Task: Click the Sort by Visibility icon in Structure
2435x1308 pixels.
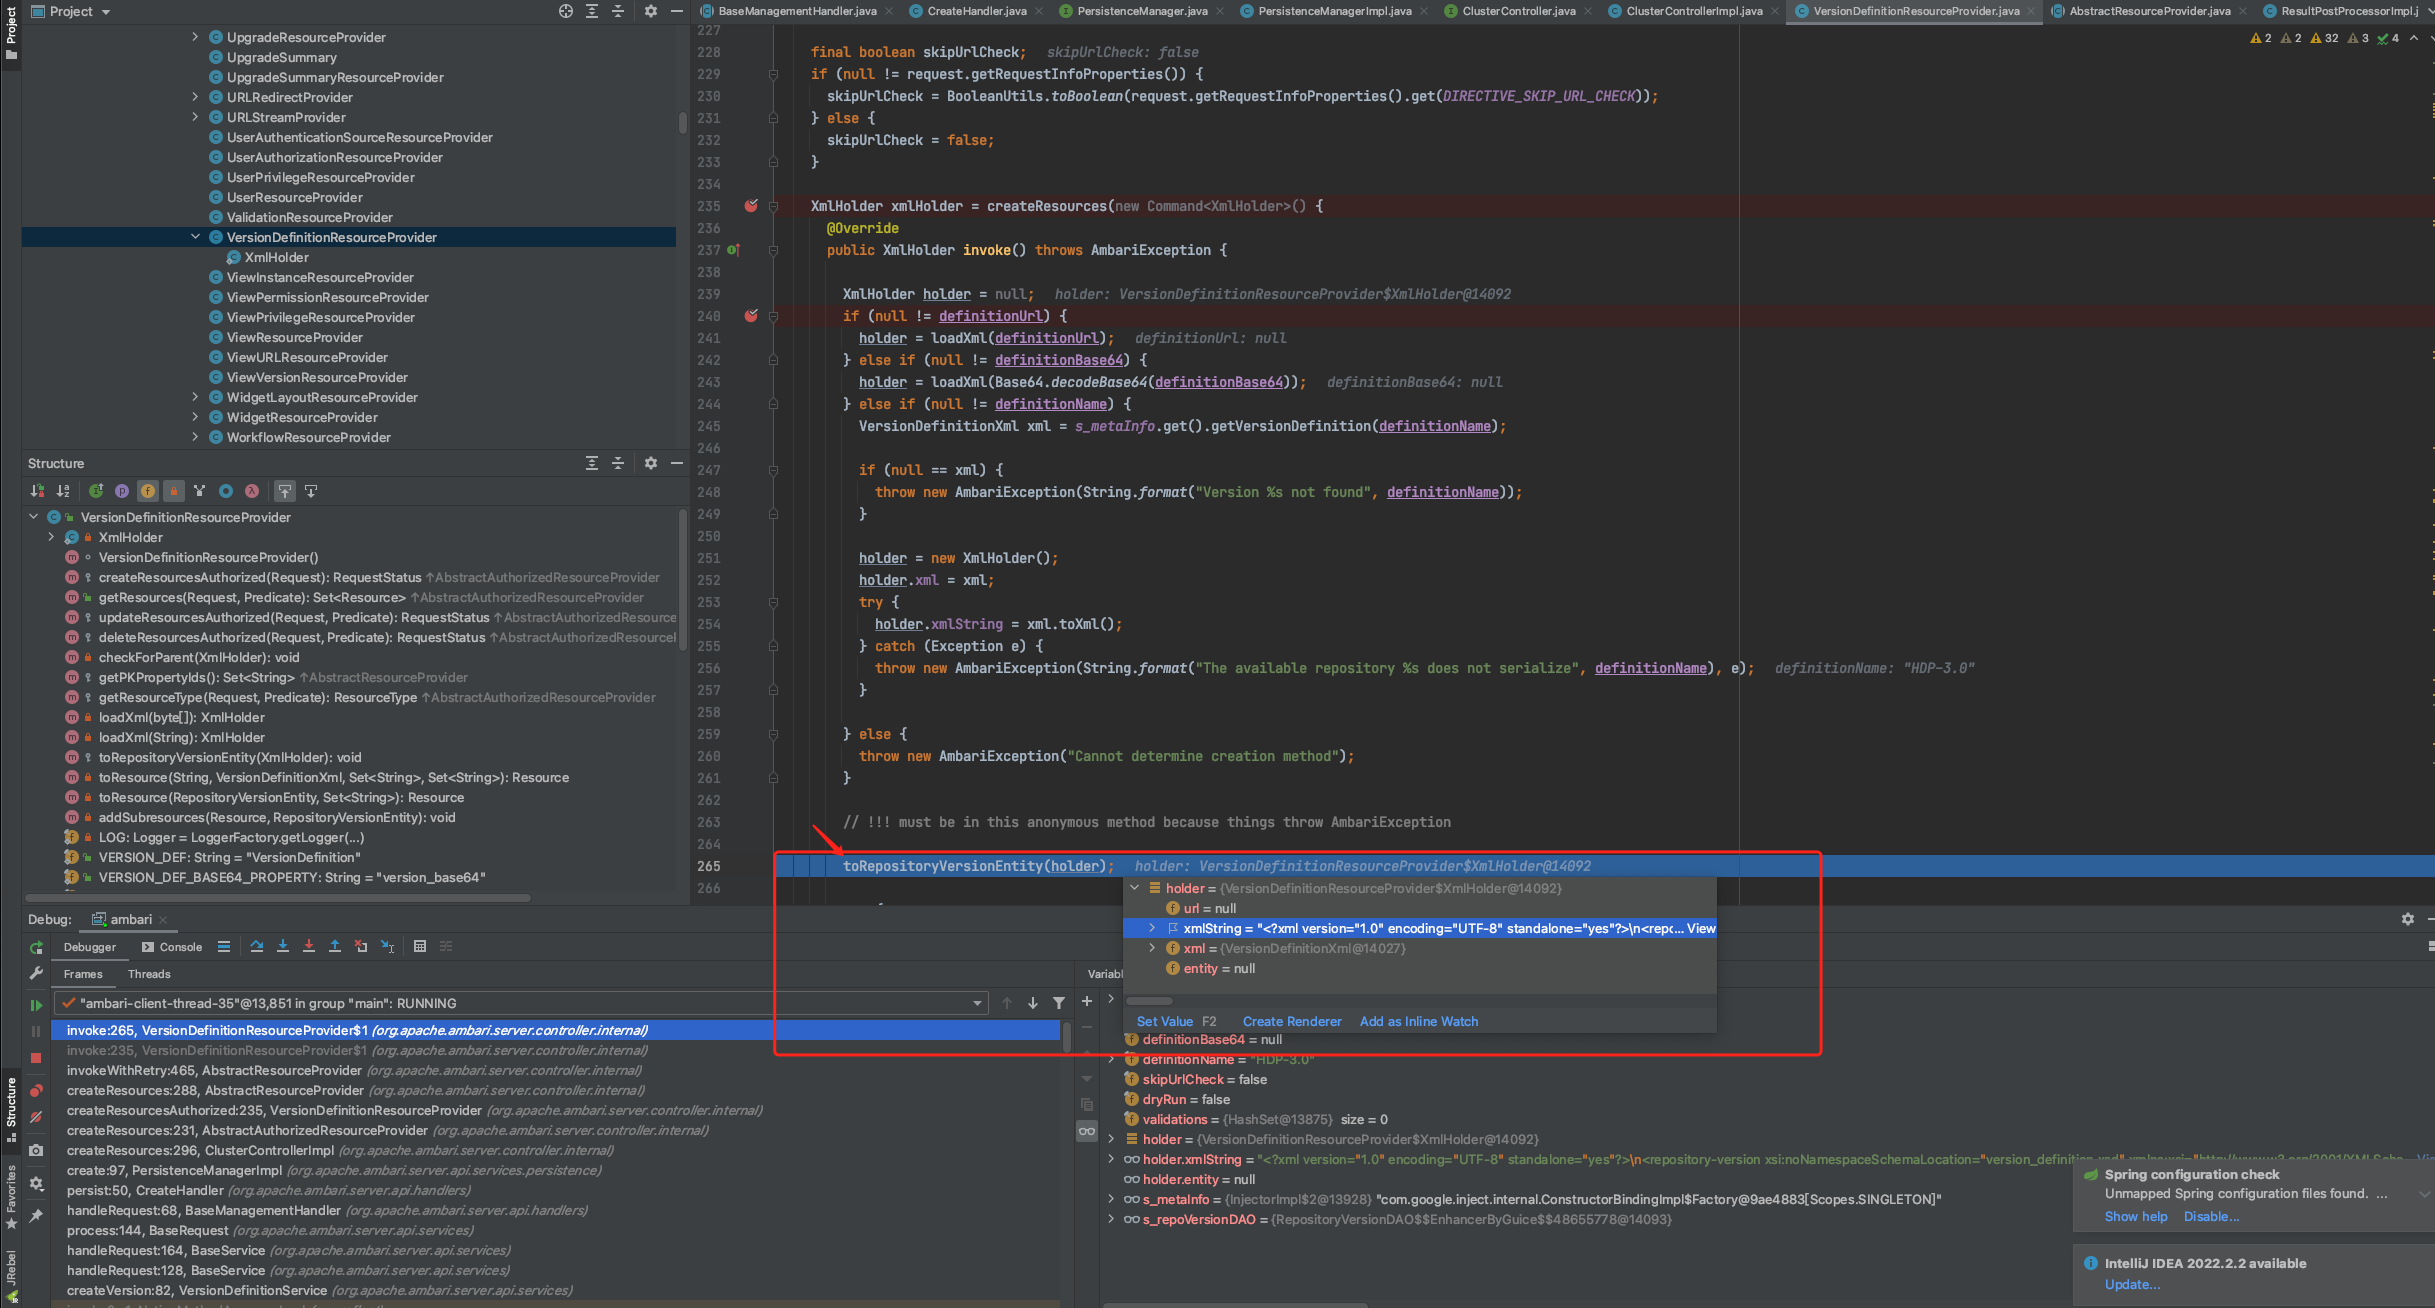Action: tap(37, 491)
